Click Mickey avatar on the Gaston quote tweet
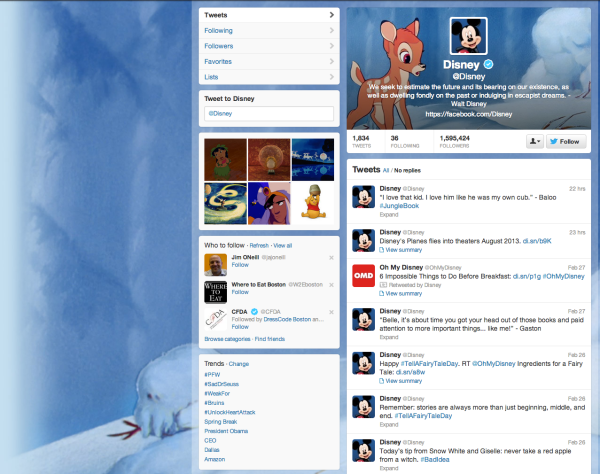Image resolution: width=600 pixels, height=474 pixels. pyautogui.click(x=363, y=320)
